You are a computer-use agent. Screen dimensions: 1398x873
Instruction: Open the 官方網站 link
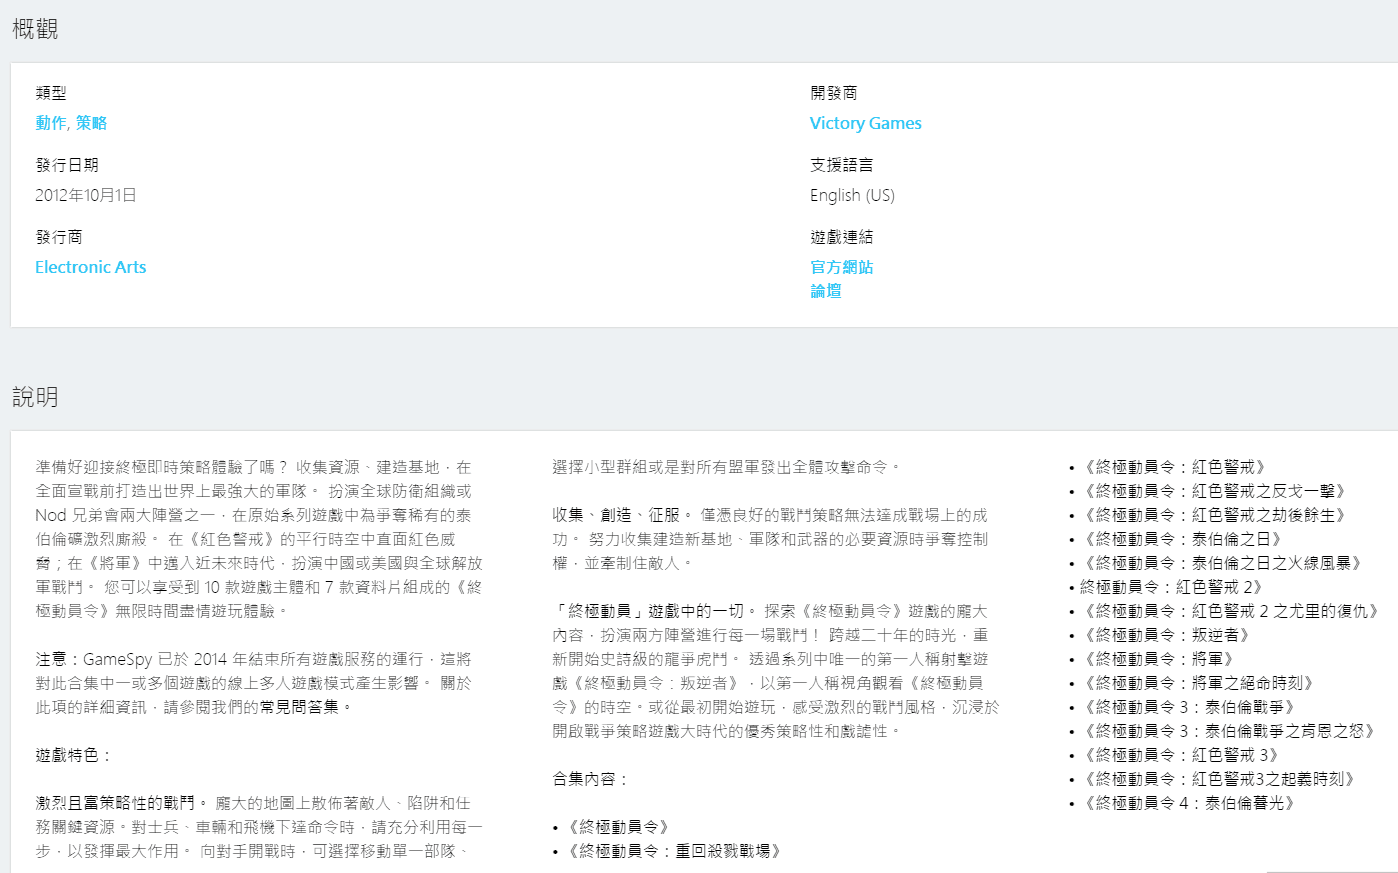click(x=842, y=267)
